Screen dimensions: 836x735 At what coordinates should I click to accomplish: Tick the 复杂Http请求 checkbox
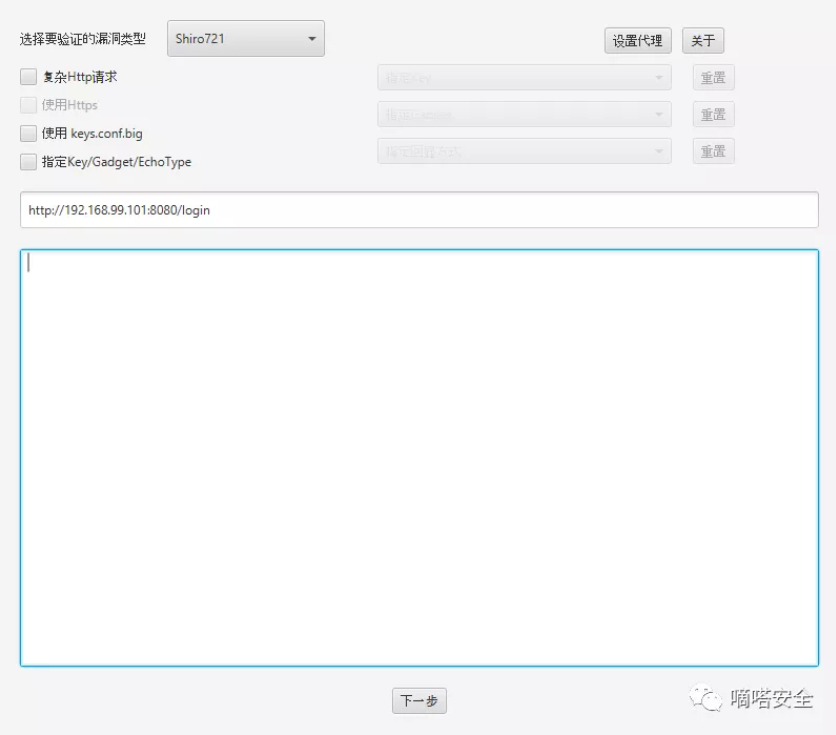28,77
